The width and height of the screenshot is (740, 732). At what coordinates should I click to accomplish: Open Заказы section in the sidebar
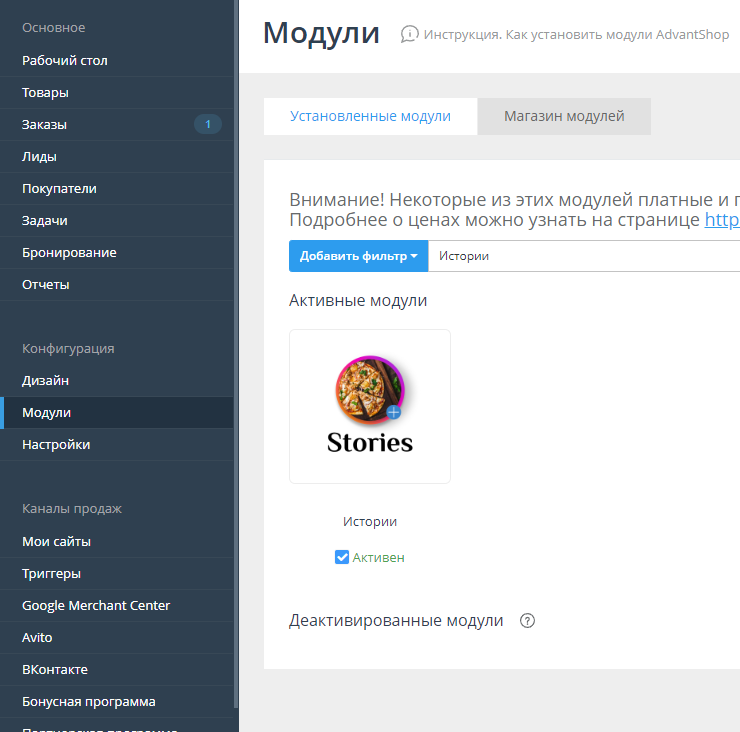coord(44,125)
